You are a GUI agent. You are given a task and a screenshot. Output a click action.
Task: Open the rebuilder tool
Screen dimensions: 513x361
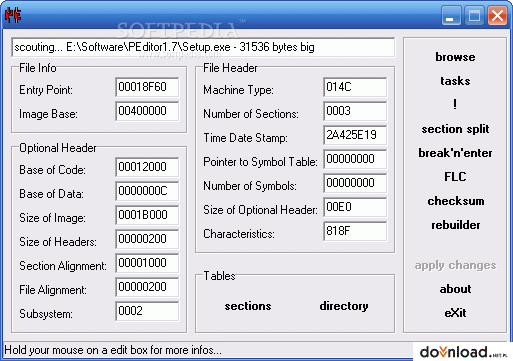pos(455,225)
